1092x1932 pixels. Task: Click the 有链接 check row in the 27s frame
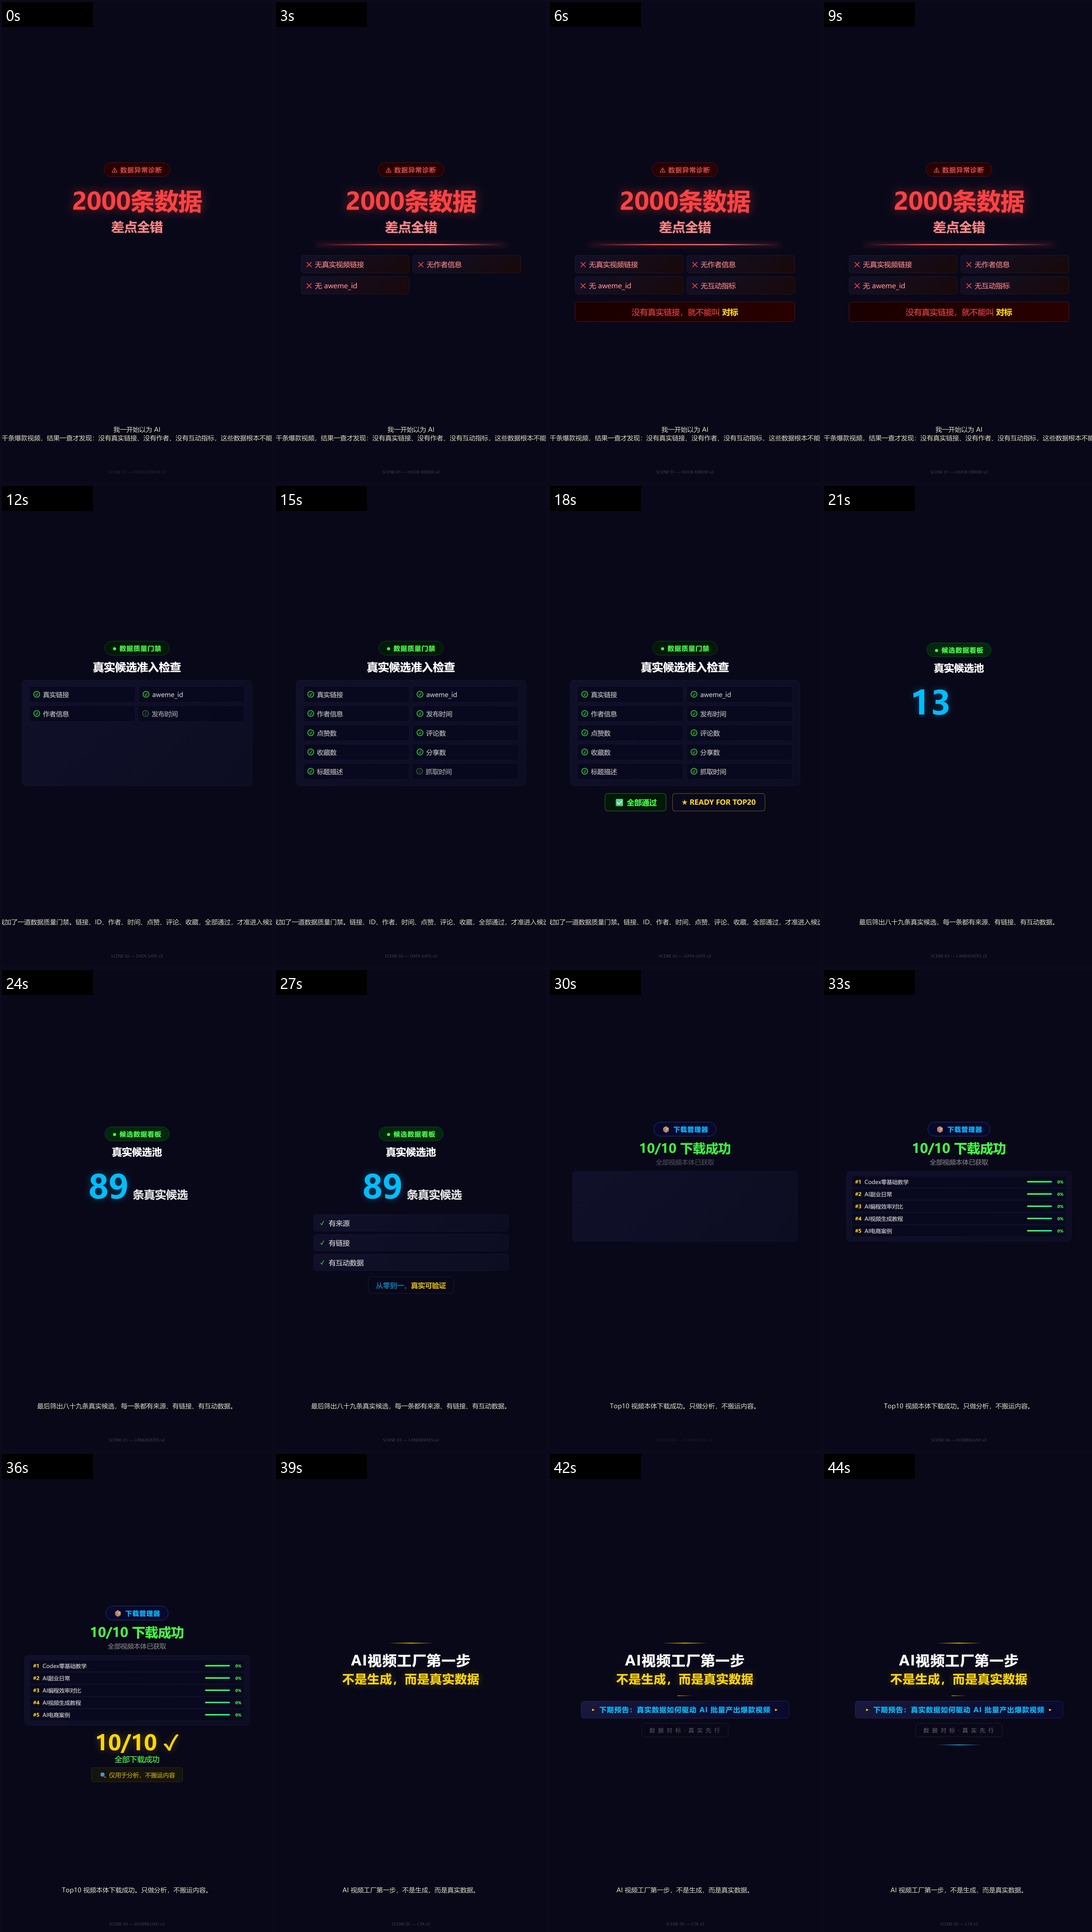click(x=411, y=1243)
